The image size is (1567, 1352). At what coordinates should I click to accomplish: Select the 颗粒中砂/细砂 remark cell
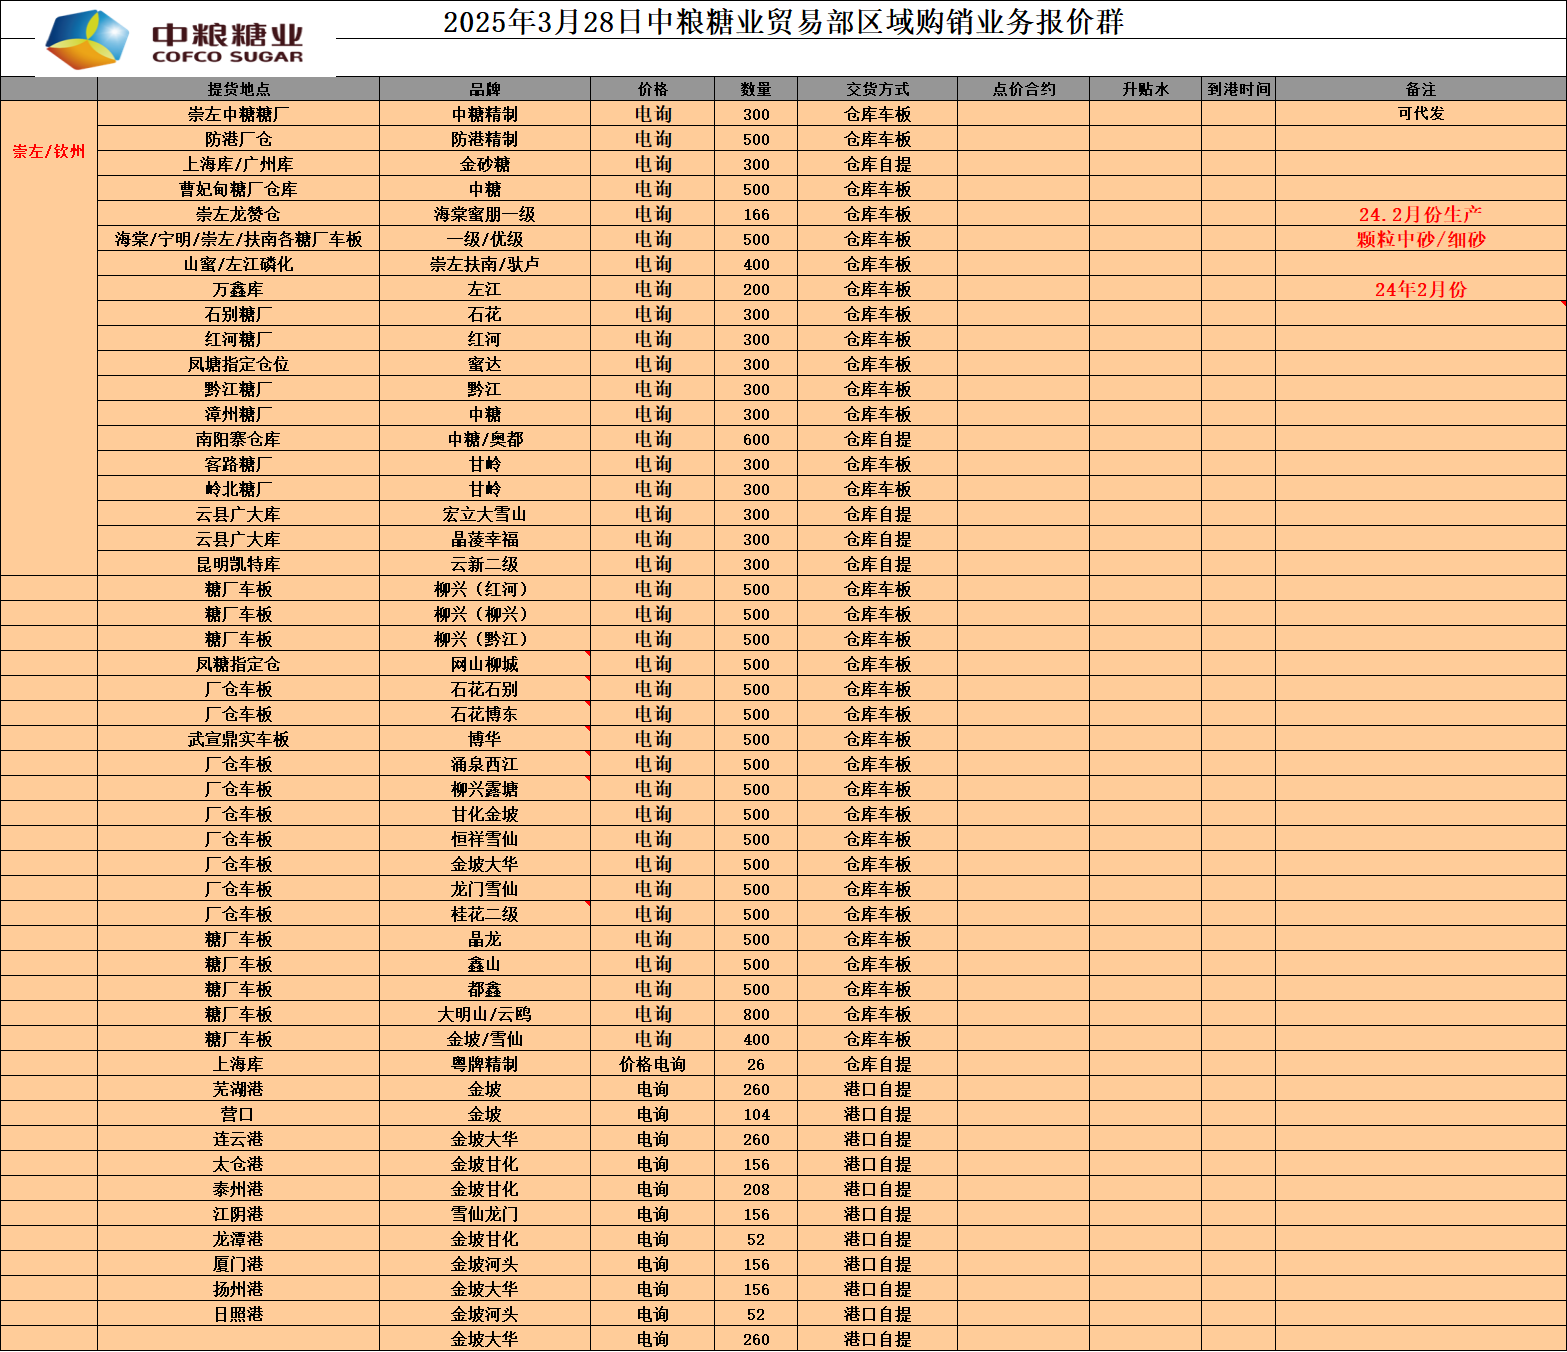(1420, 239)
